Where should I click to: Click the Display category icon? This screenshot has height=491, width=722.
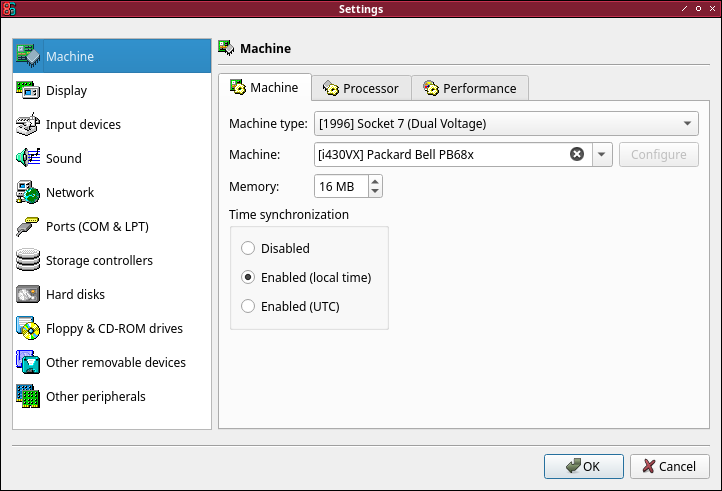point(28,90)
